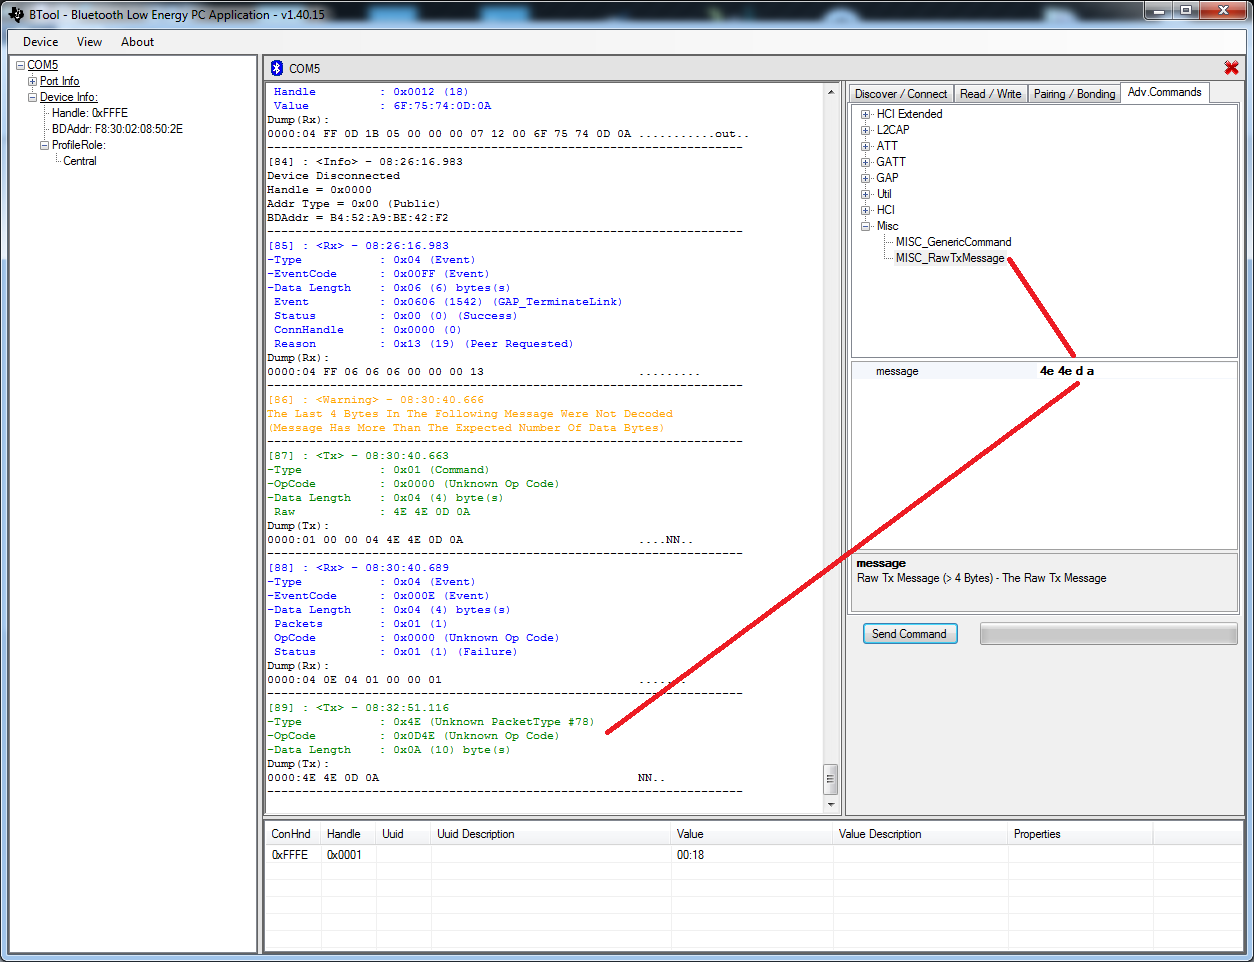
Task: Expand the GAP command group
Action: click(866, 178)
